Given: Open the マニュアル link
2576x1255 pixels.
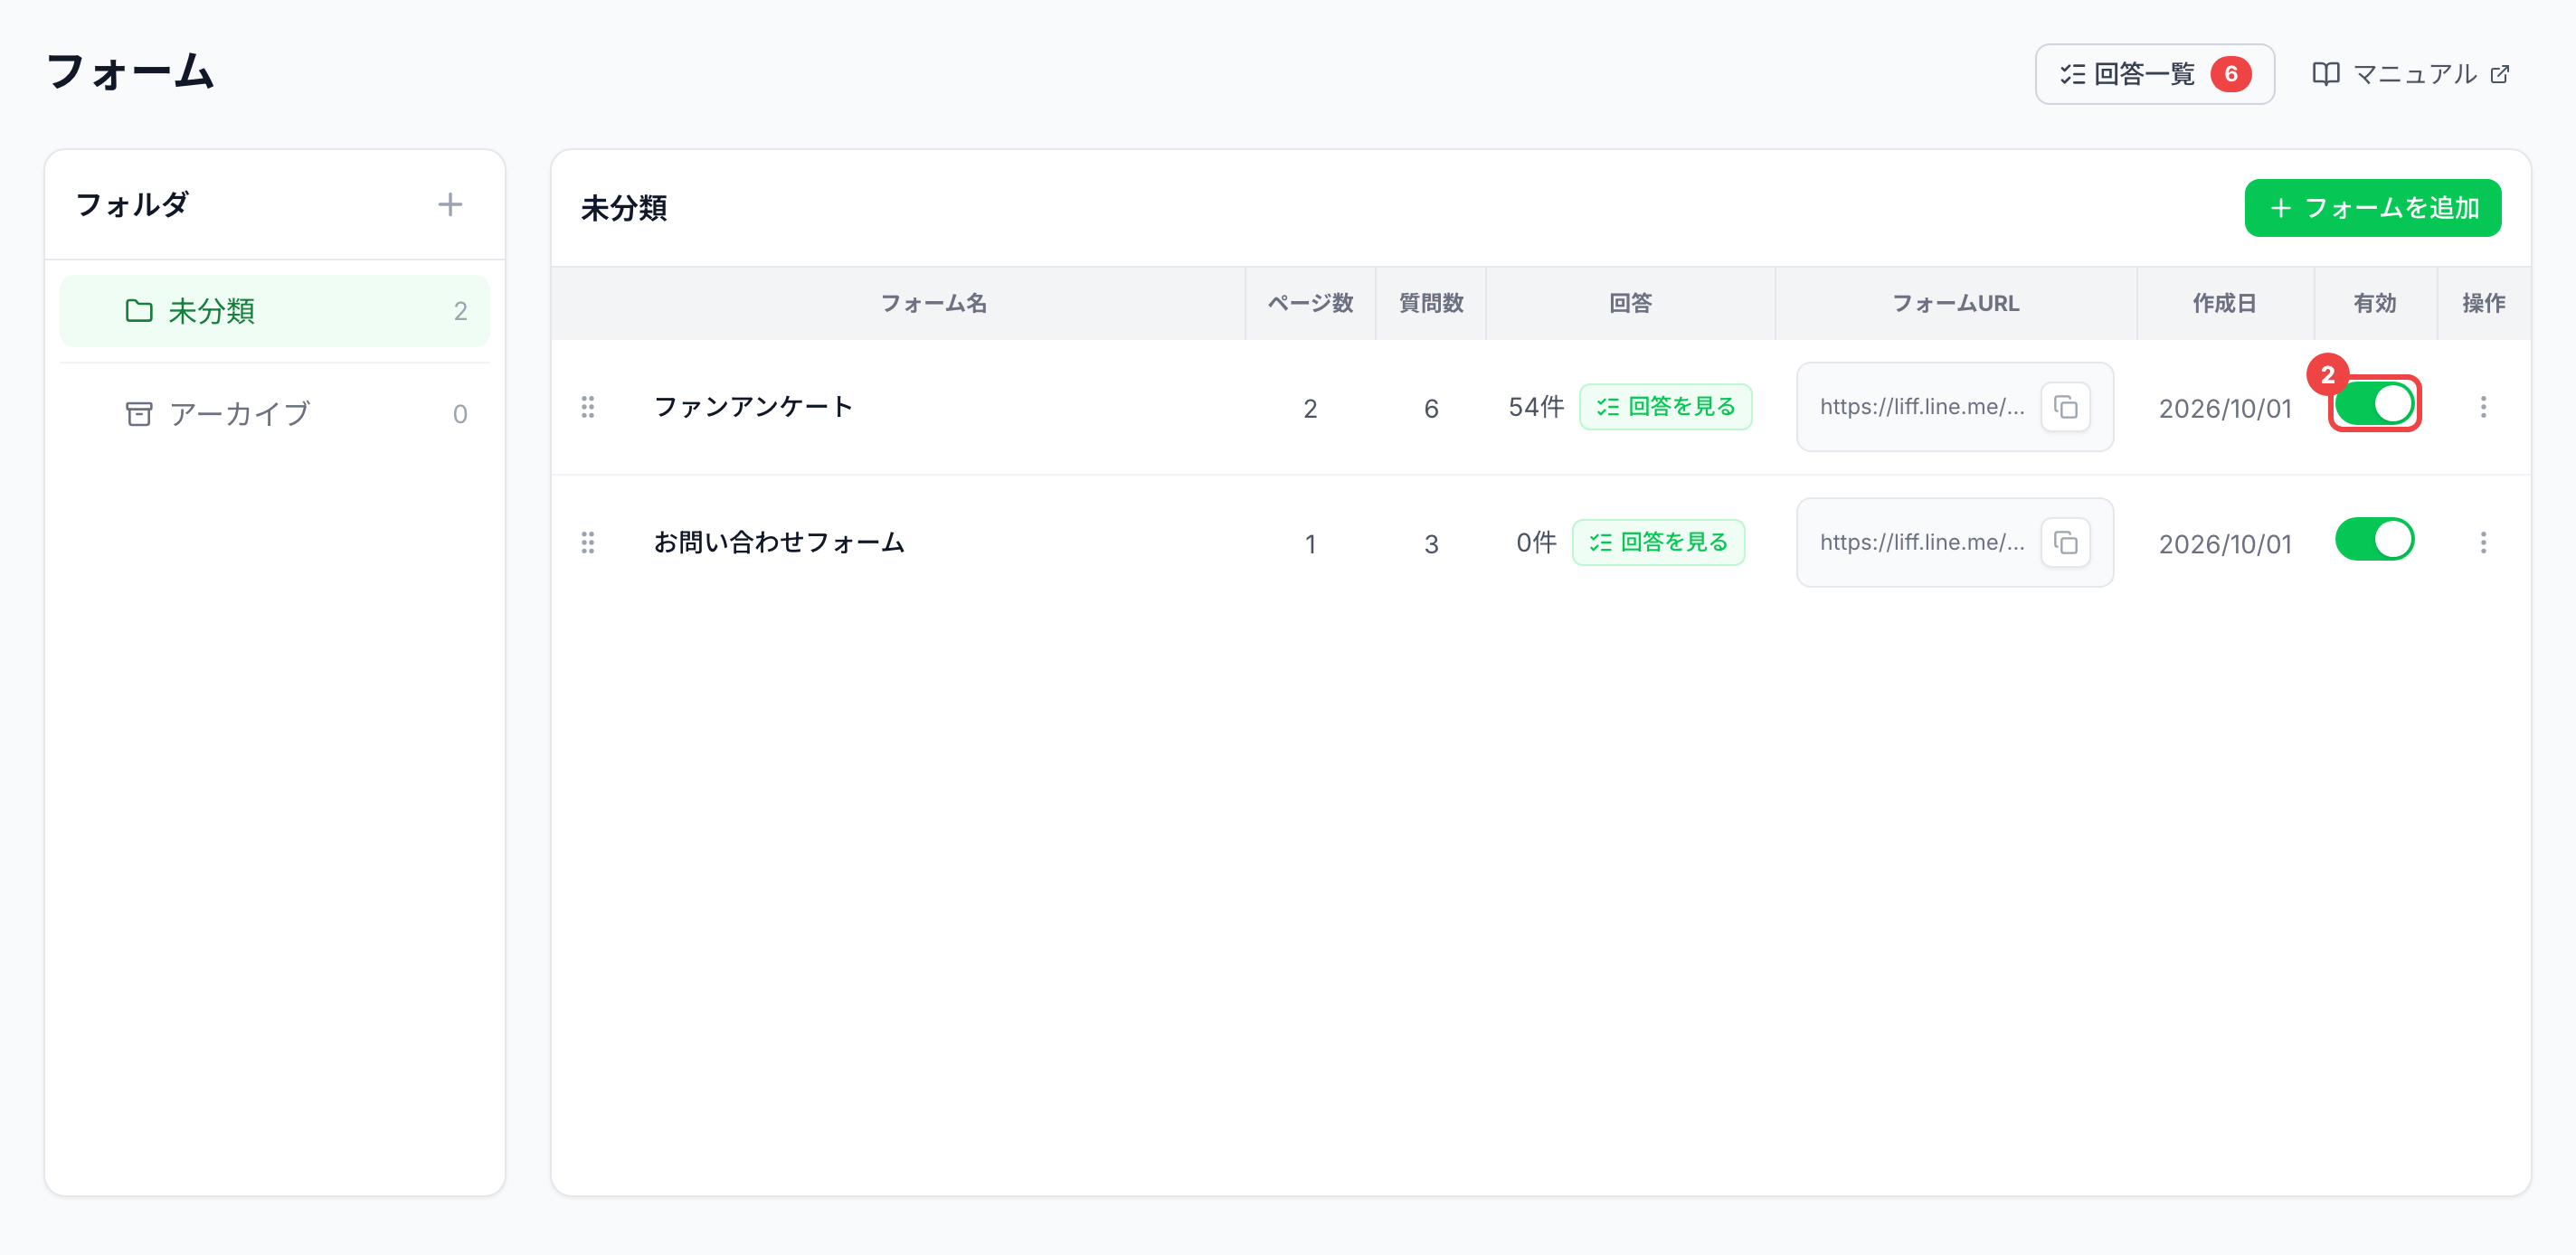Looking at the screenshot, I should (2411, 74).
